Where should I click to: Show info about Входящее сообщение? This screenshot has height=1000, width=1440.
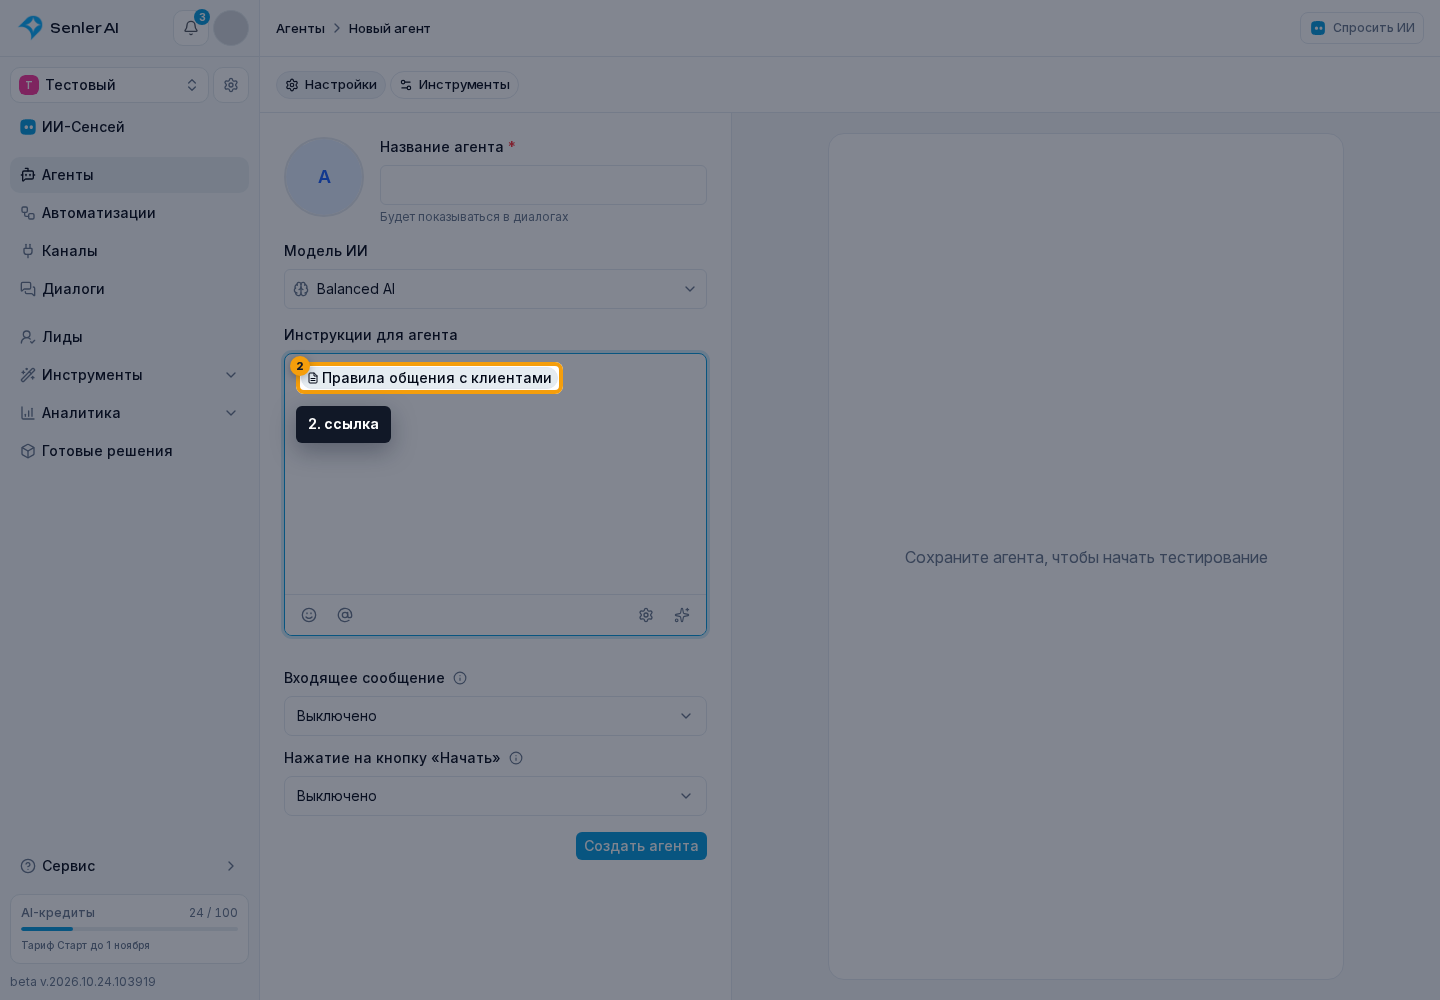pyautogui.click(x=460, y=678)
